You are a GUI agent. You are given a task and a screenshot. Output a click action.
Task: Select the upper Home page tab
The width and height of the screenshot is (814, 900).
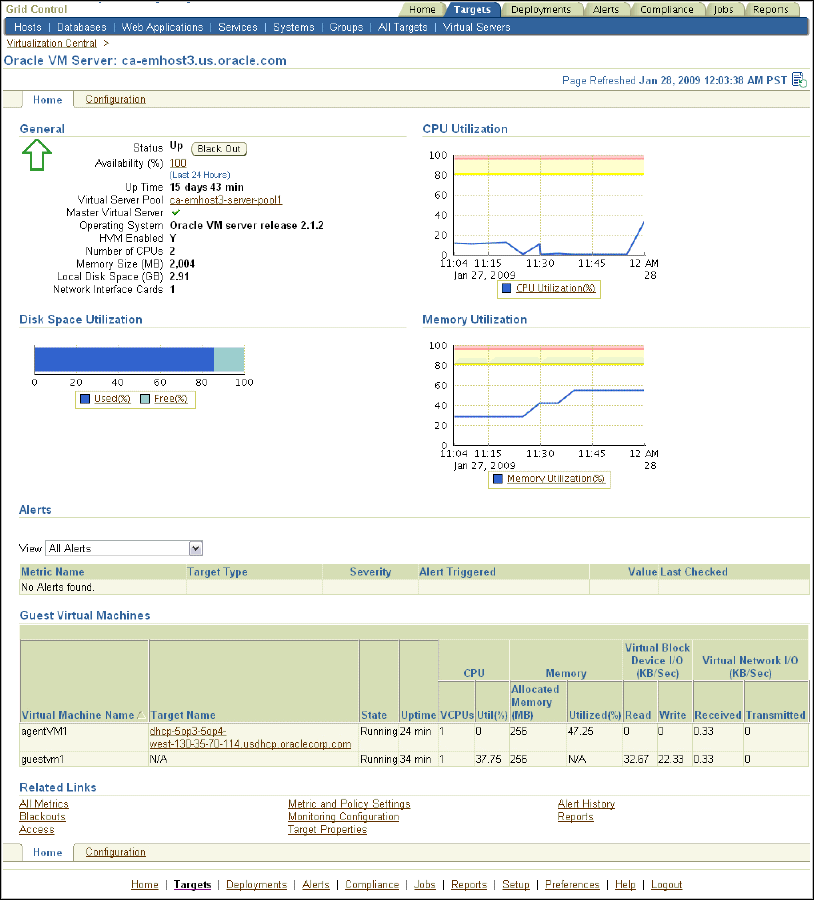coord(47,100)
